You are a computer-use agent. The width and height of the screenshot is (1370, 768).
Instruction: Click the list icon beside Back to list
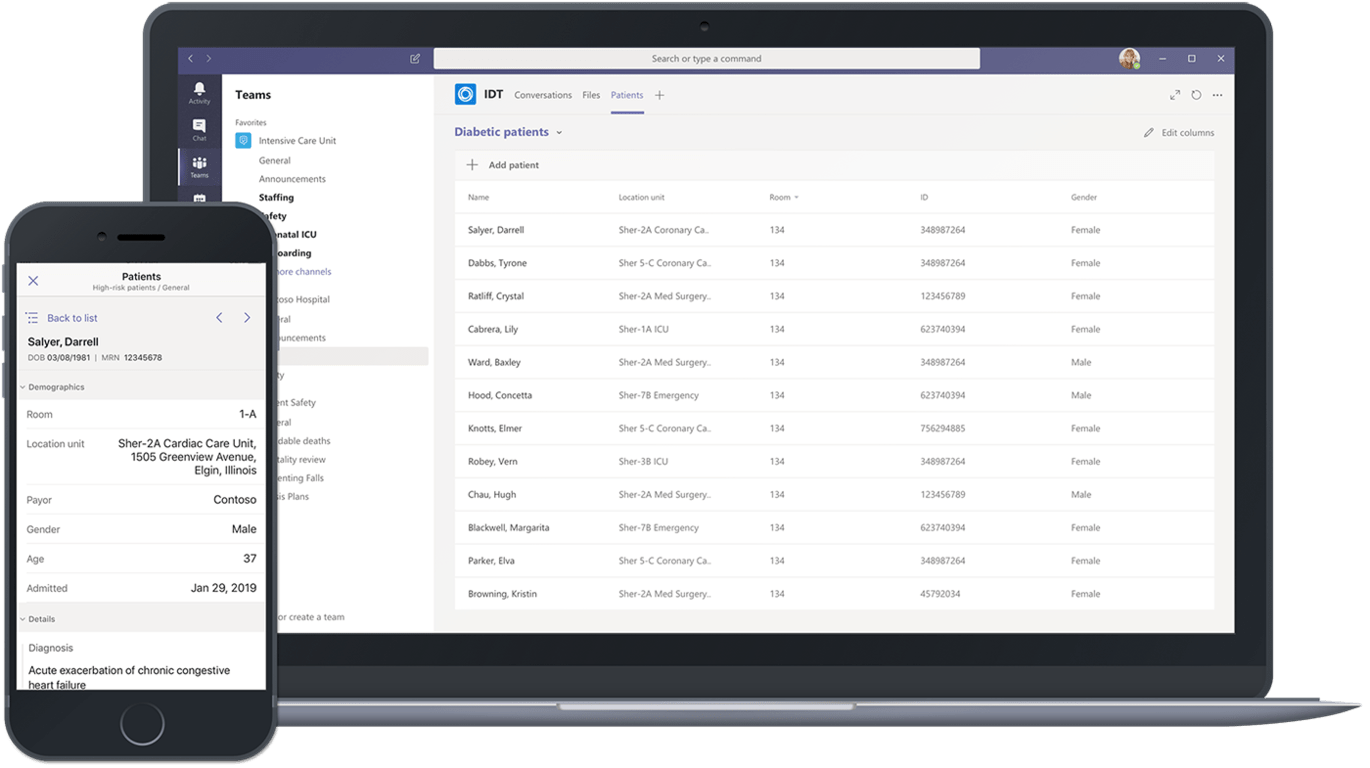tap(32, 318)
